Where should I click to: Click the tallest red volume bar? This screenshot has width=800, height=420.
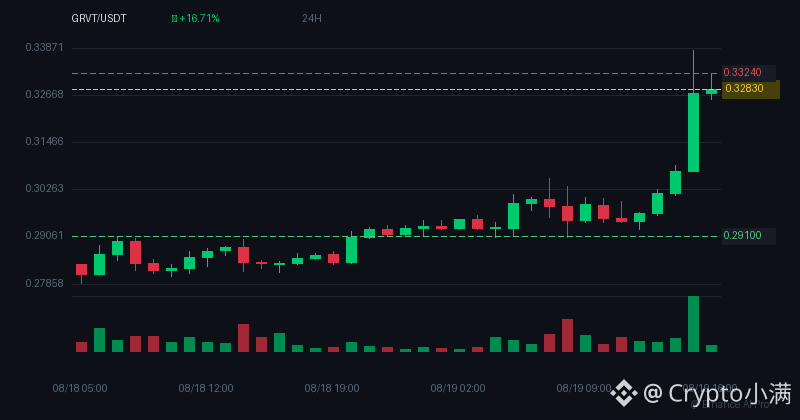pos(567,335)
